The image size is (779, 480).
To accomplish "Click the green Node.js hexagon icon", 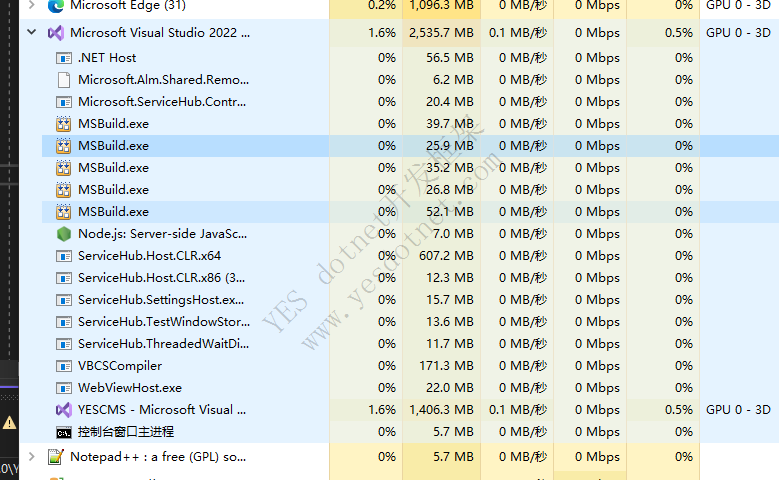I will (64, 234).
